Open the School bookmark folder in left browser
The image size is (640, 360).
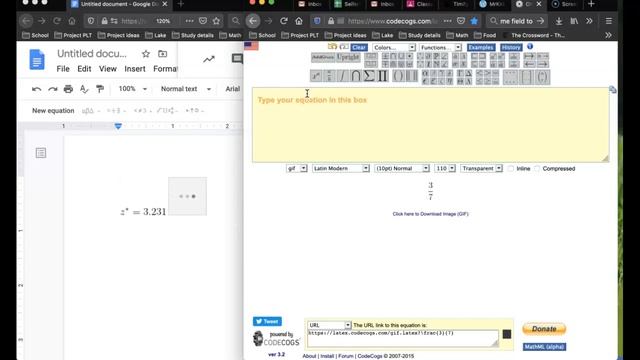(36, 36)
